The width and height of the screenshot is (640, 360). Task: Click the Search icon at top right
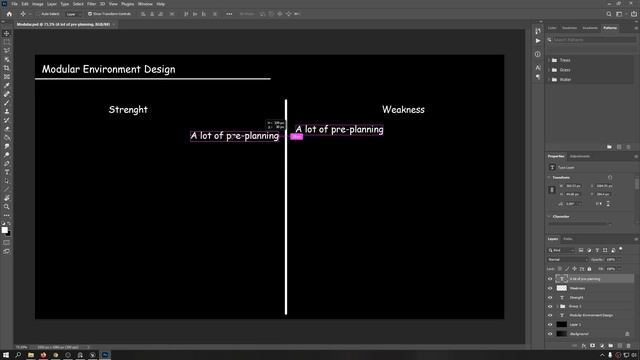pyautogui.click(x=609, y=14)
